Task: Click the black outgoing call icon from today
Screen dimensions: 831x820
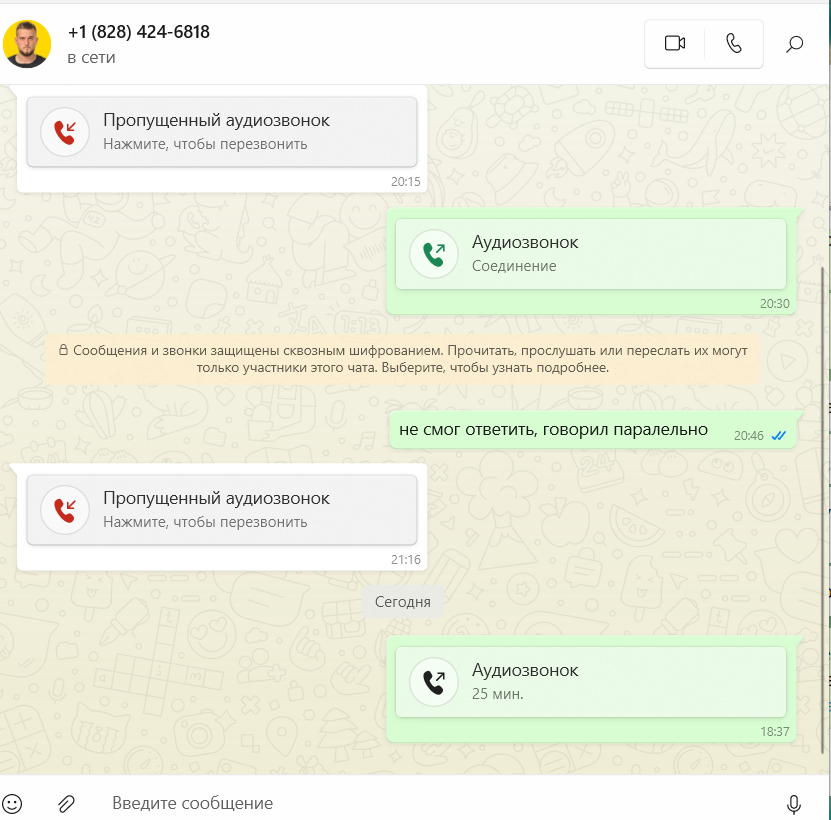Action: tap(434, 682)
